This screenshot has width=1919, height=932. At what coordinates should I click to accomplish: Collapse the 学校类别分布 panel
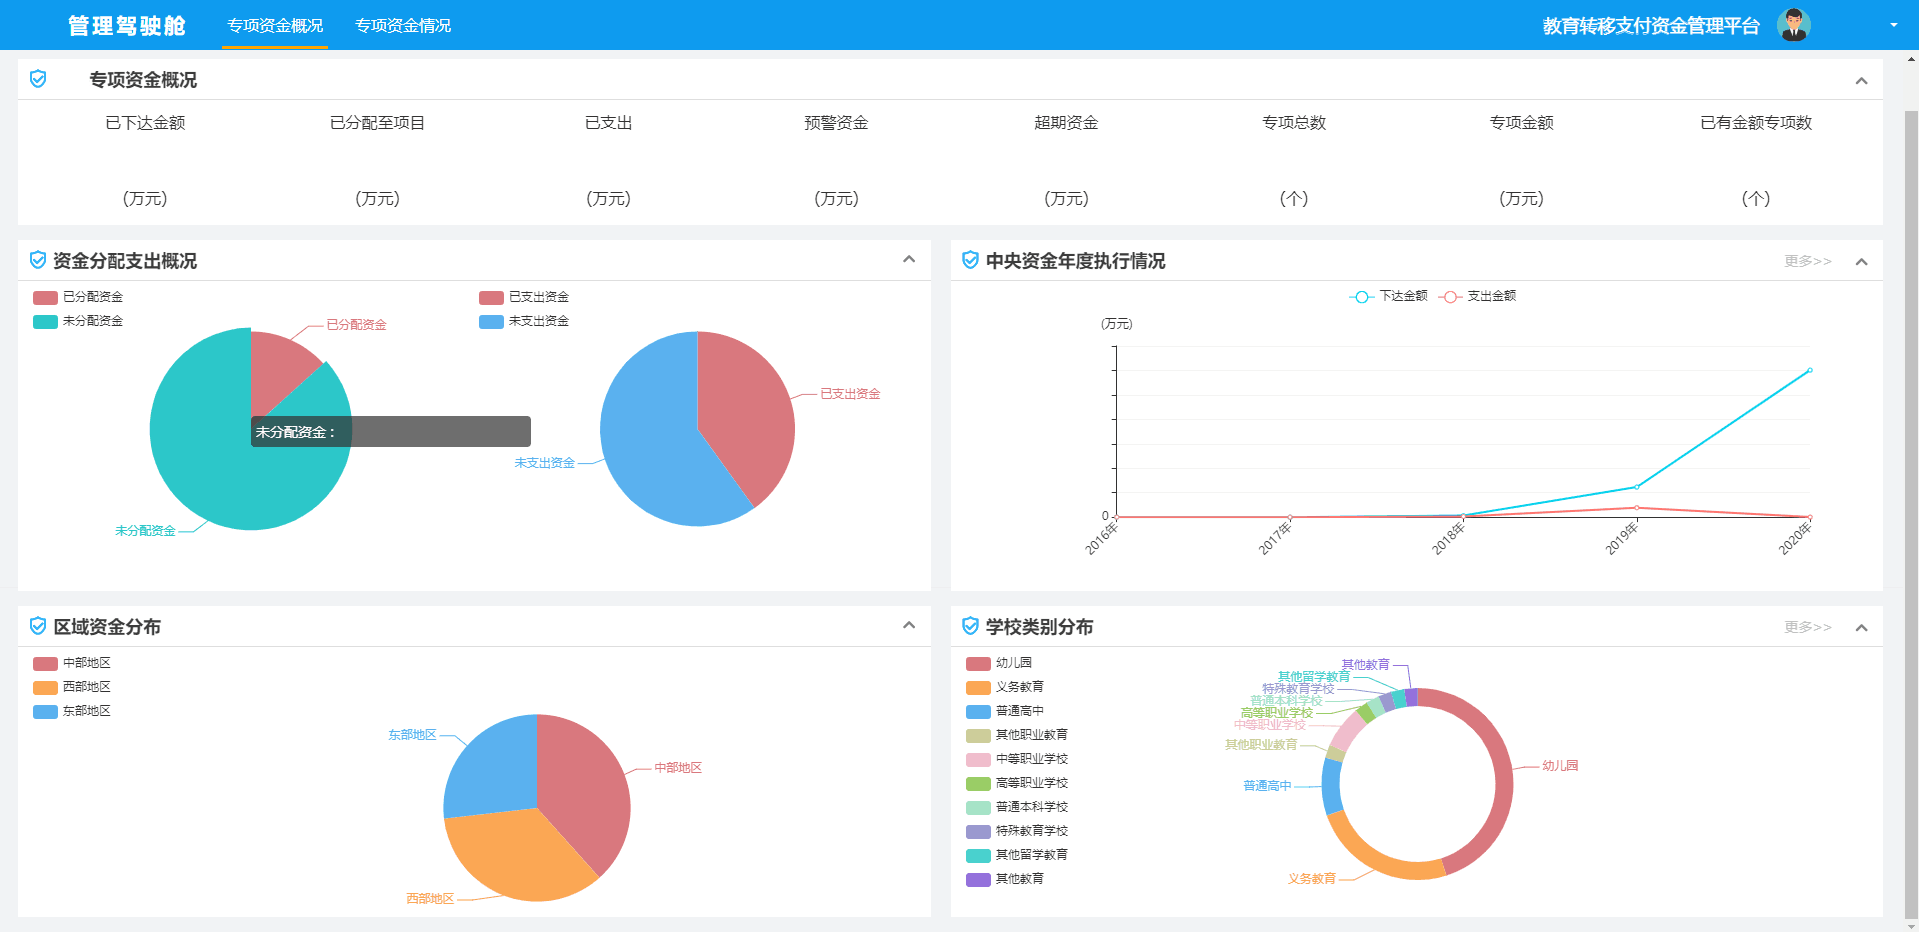click(x=1861, y=628)
